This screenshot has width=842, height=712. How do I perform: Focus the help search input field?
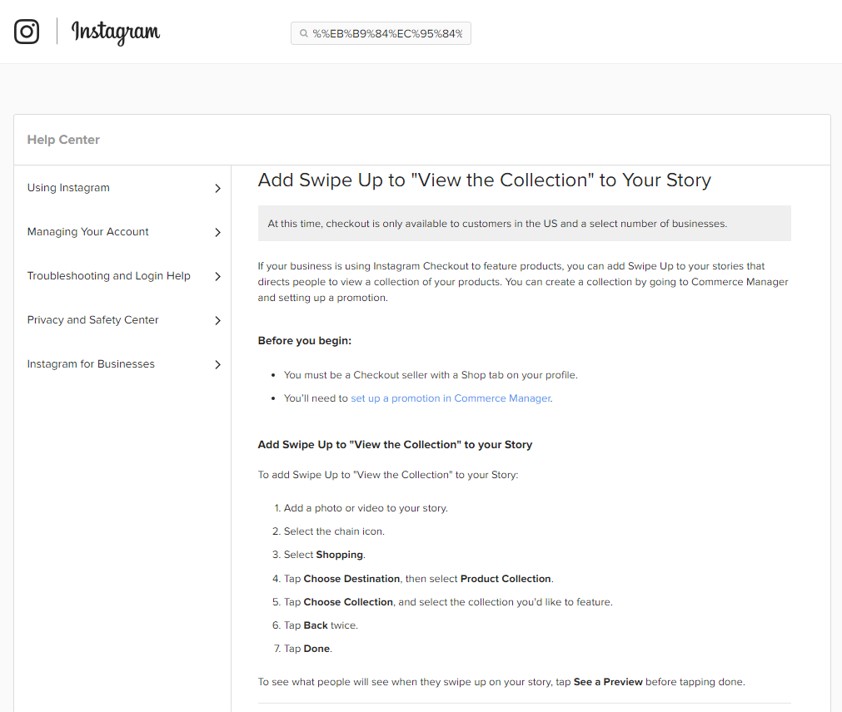coord(381,33)
